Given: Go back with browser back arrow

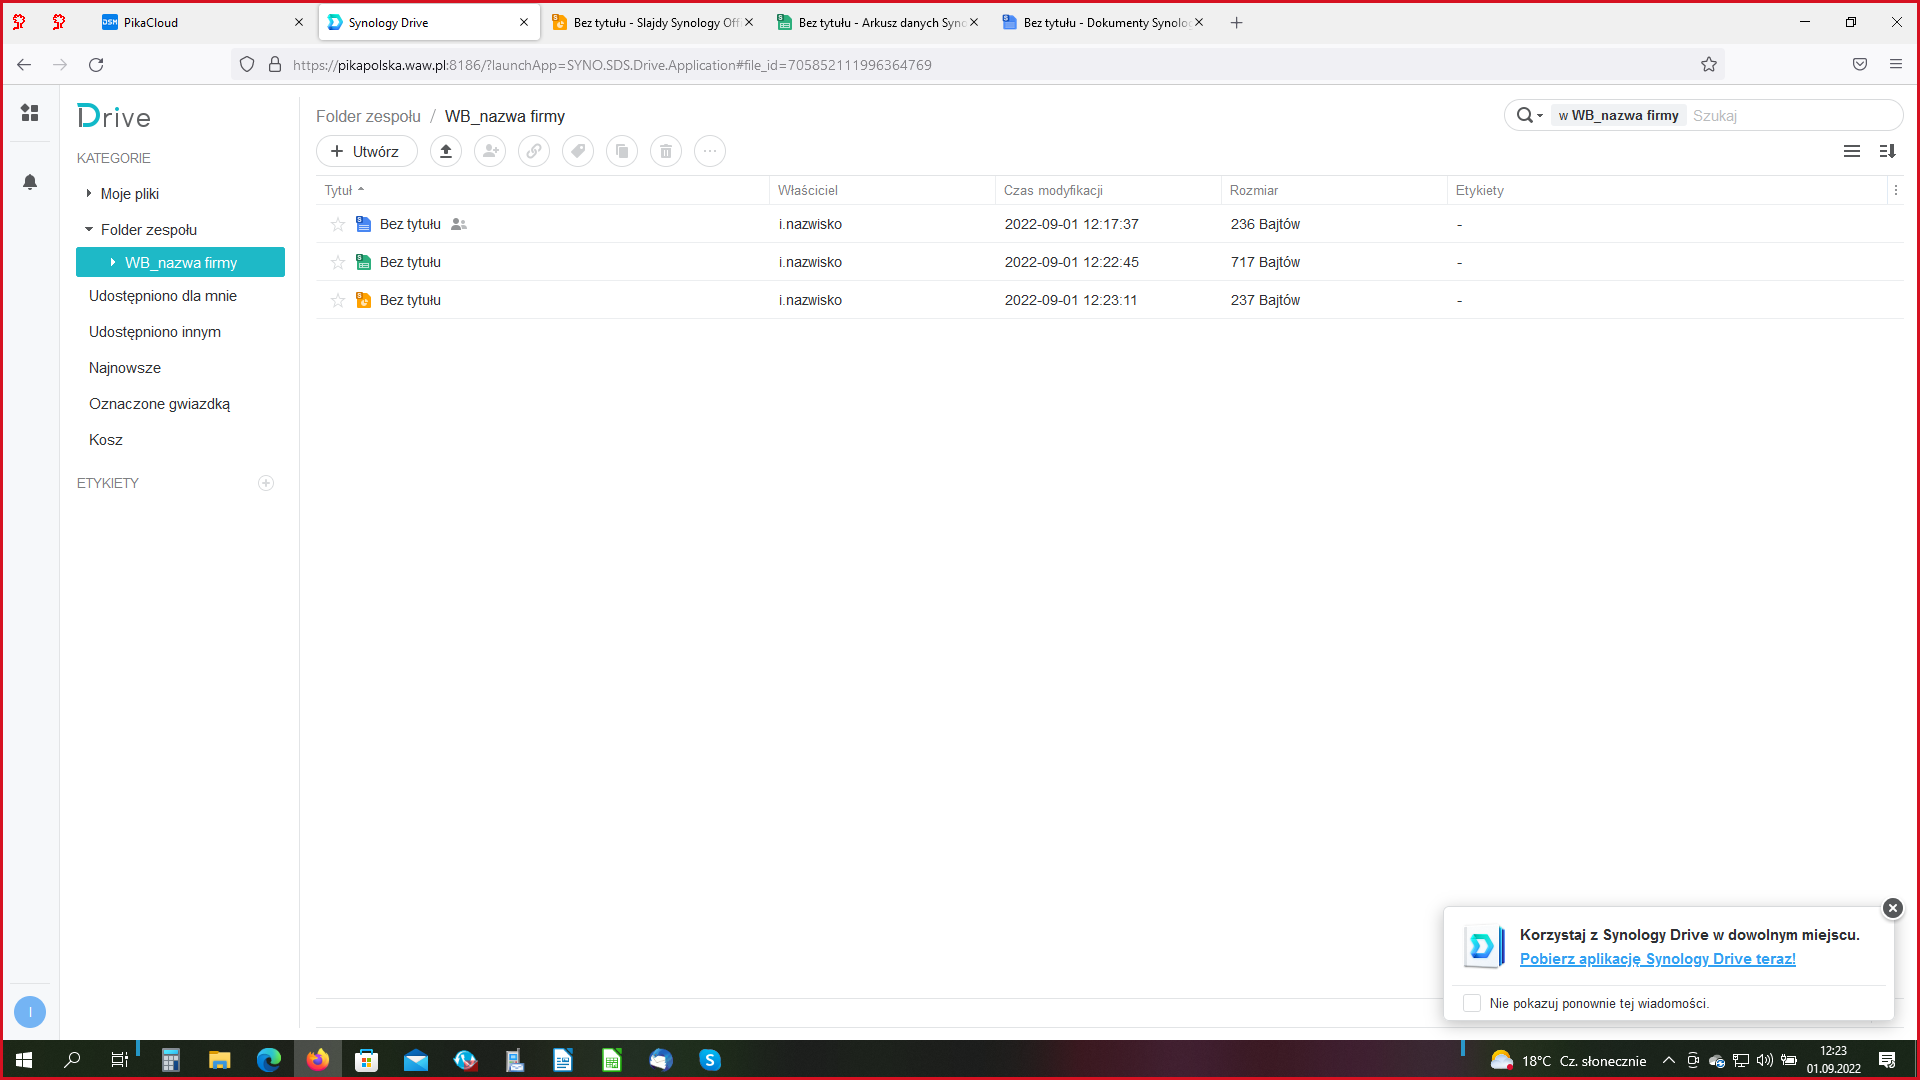Looking at the screenshot, I should point(24,65).
